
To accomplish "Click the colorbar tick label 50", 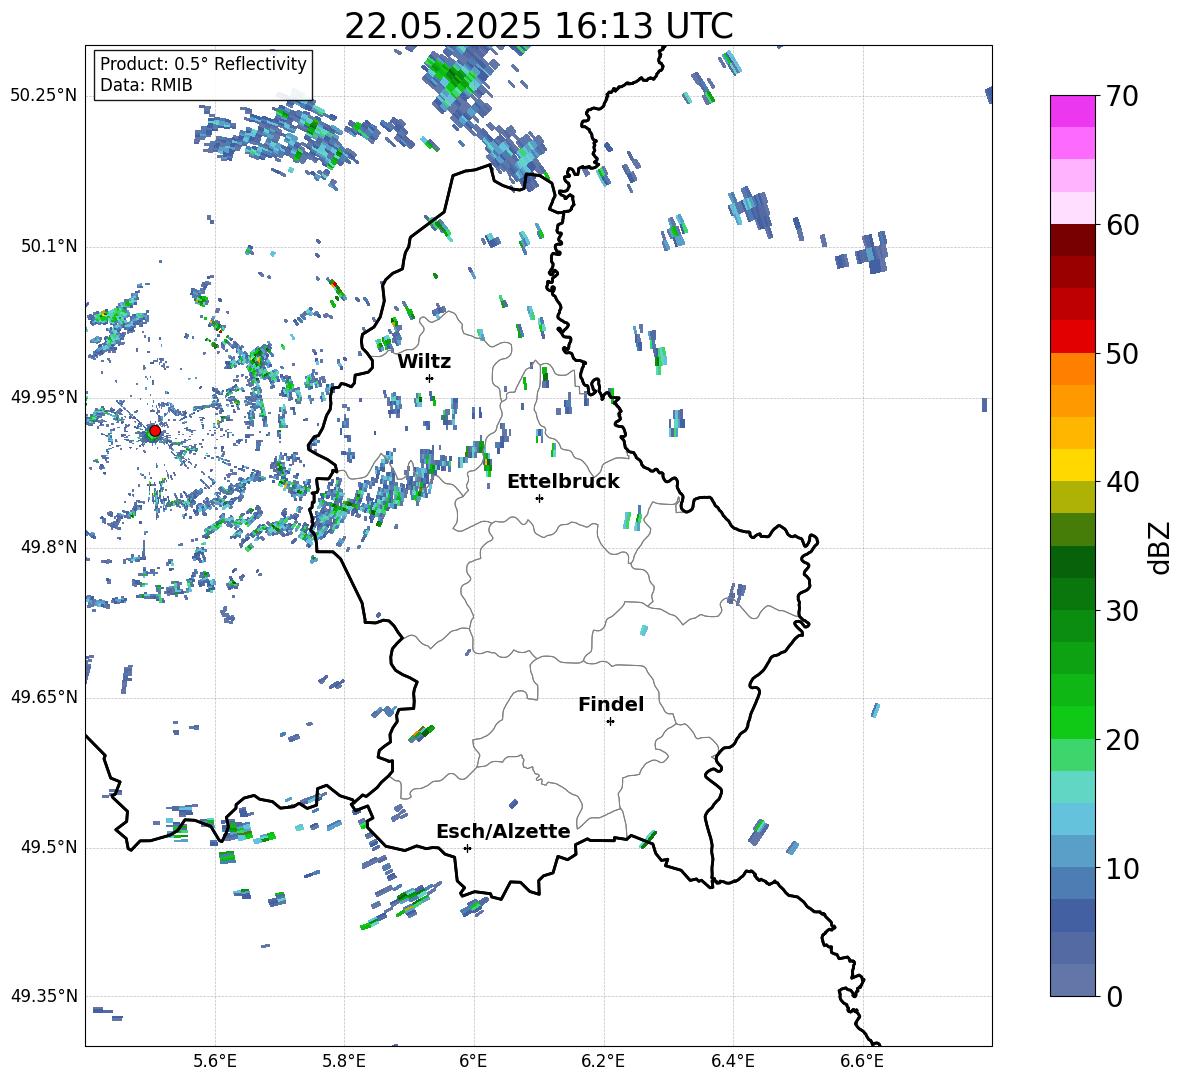I will (1121, 354).
